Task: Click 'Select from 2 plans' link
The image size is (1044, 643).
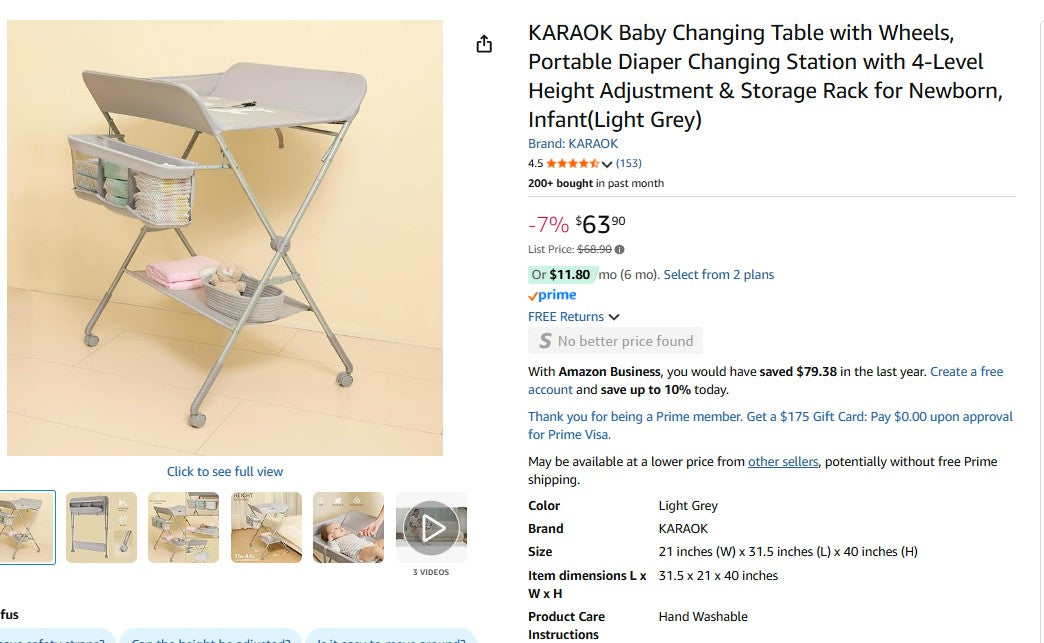Action: click(x=718, y=275)
